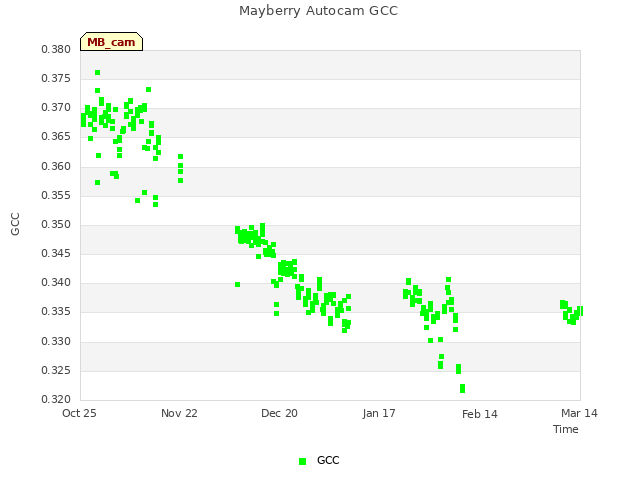
Task: Click the isolated data point at 0.340 before Dec 20
Action: (238, 284)
